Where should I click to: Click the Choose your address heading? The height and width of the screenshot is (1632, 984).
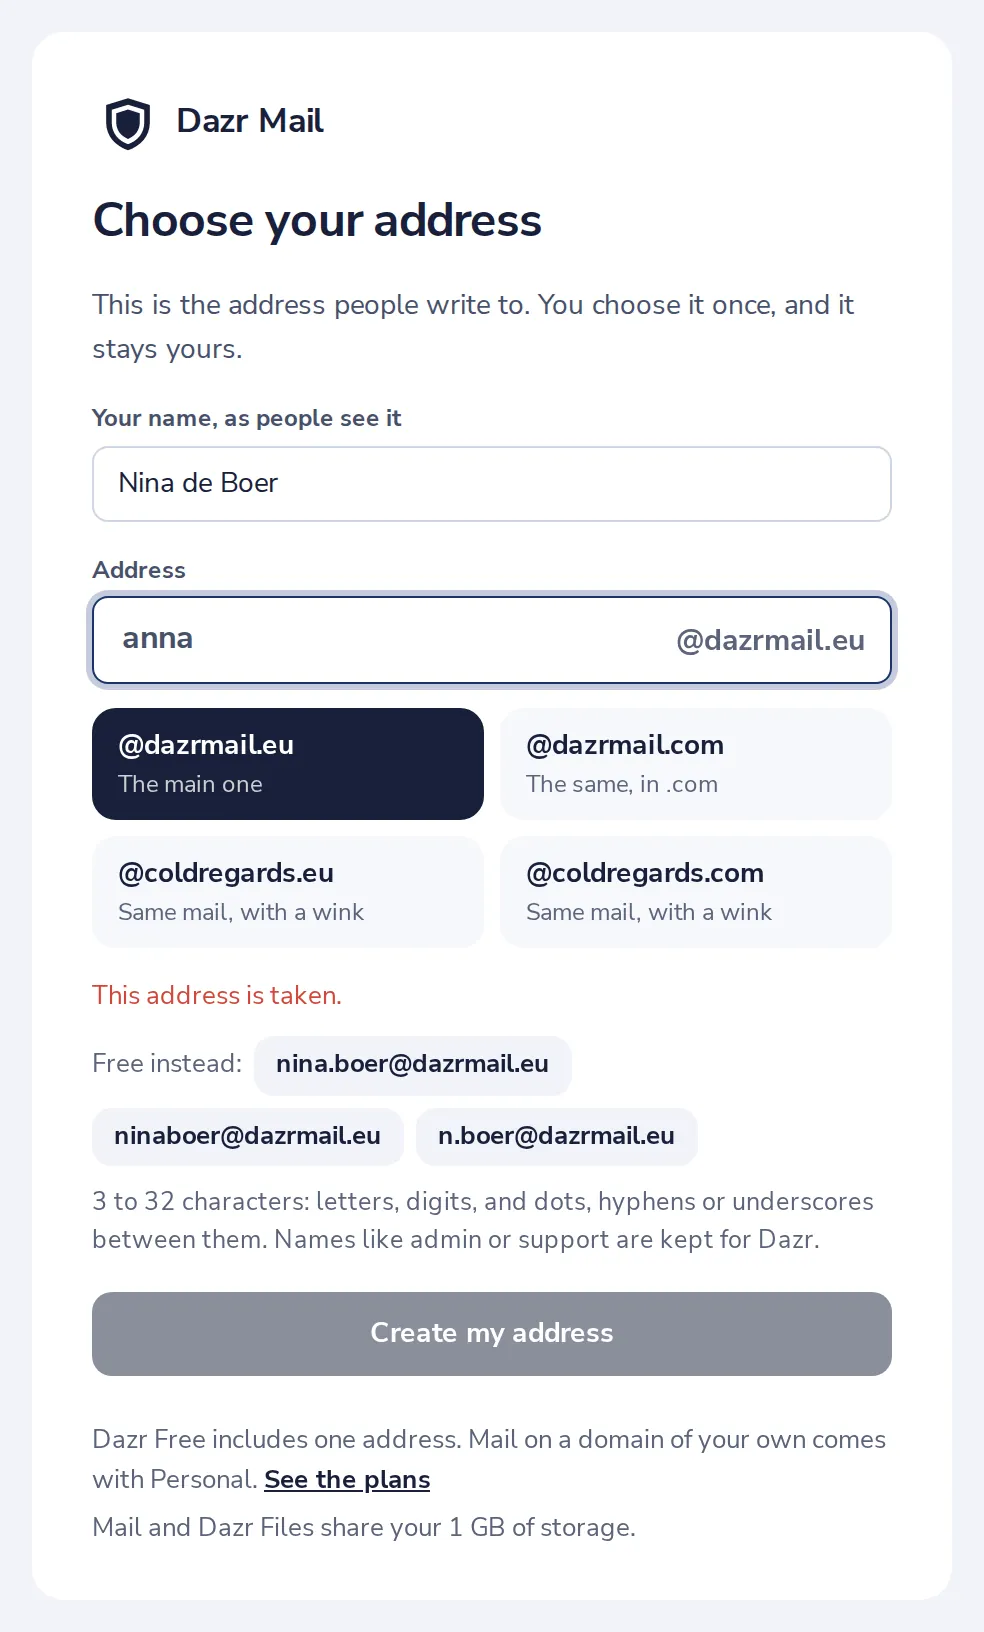317,221
